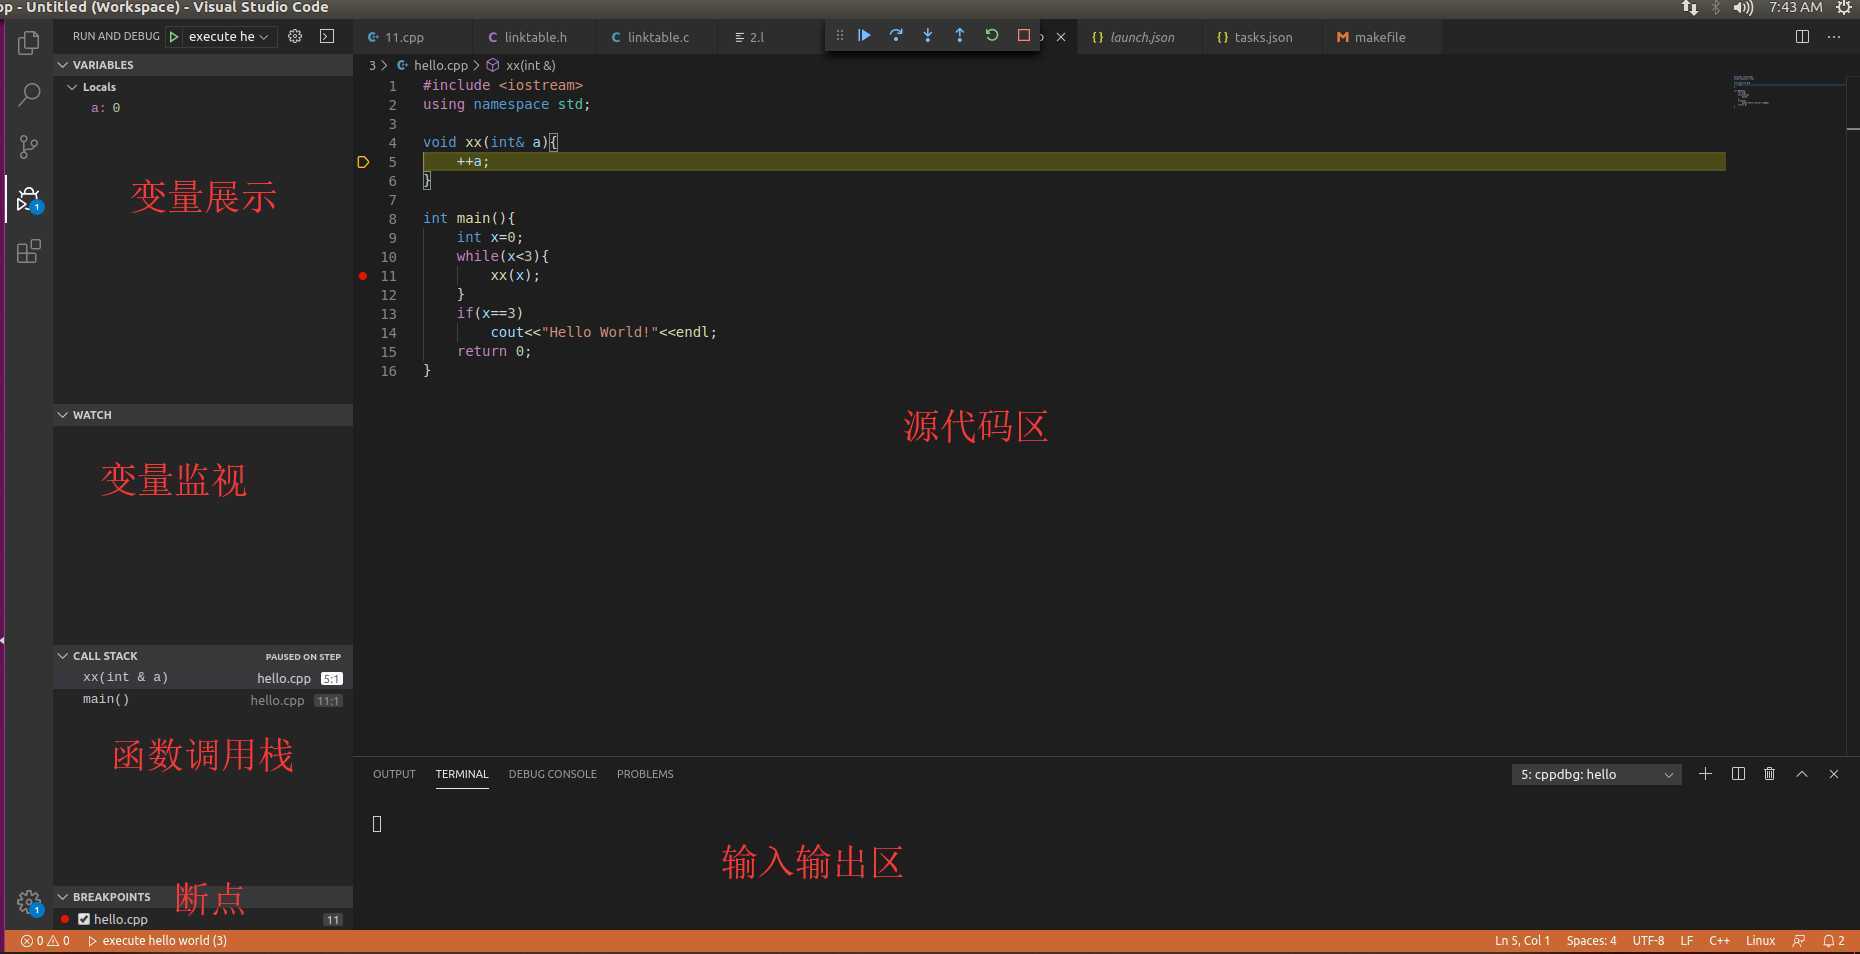The width and height of the screenshot is (1860, 954).
Task: Open the Run and Debug view icon
Action: (x=29, y=199)
